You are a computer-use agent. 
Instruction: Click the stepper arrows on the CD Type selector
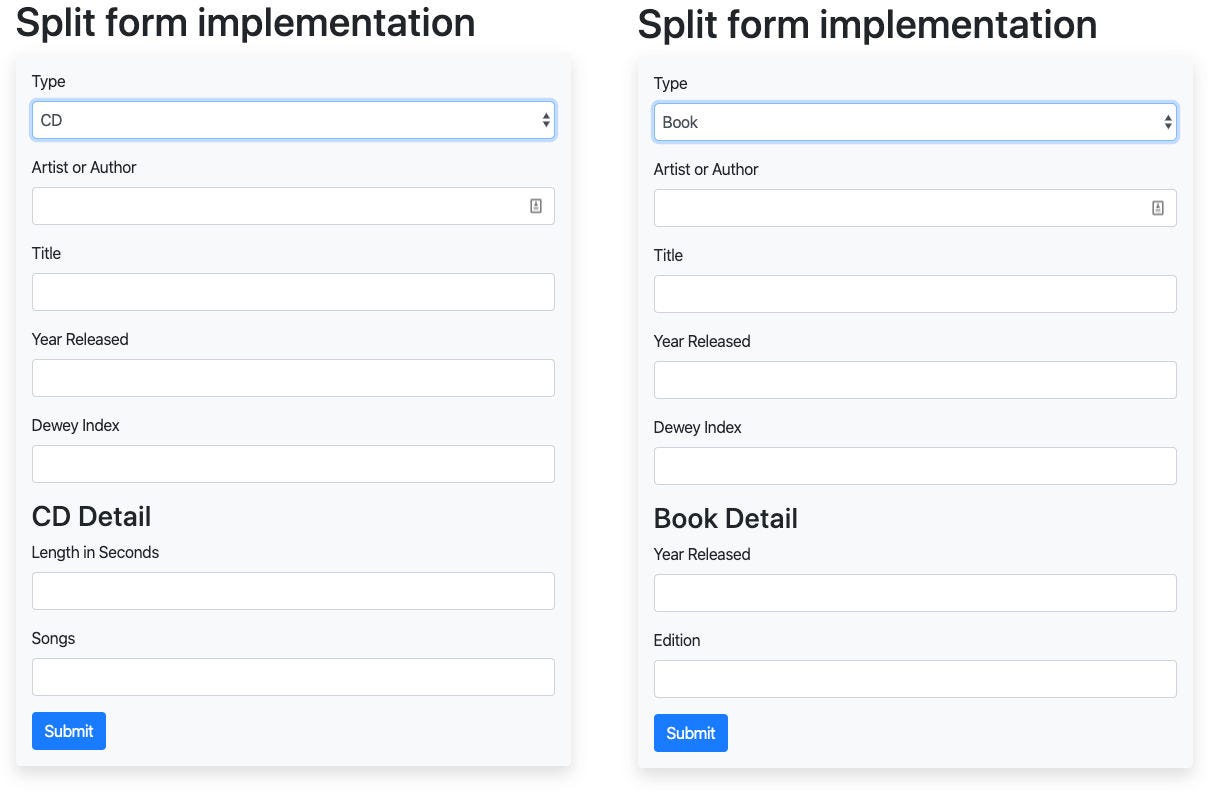coord(546,119)
